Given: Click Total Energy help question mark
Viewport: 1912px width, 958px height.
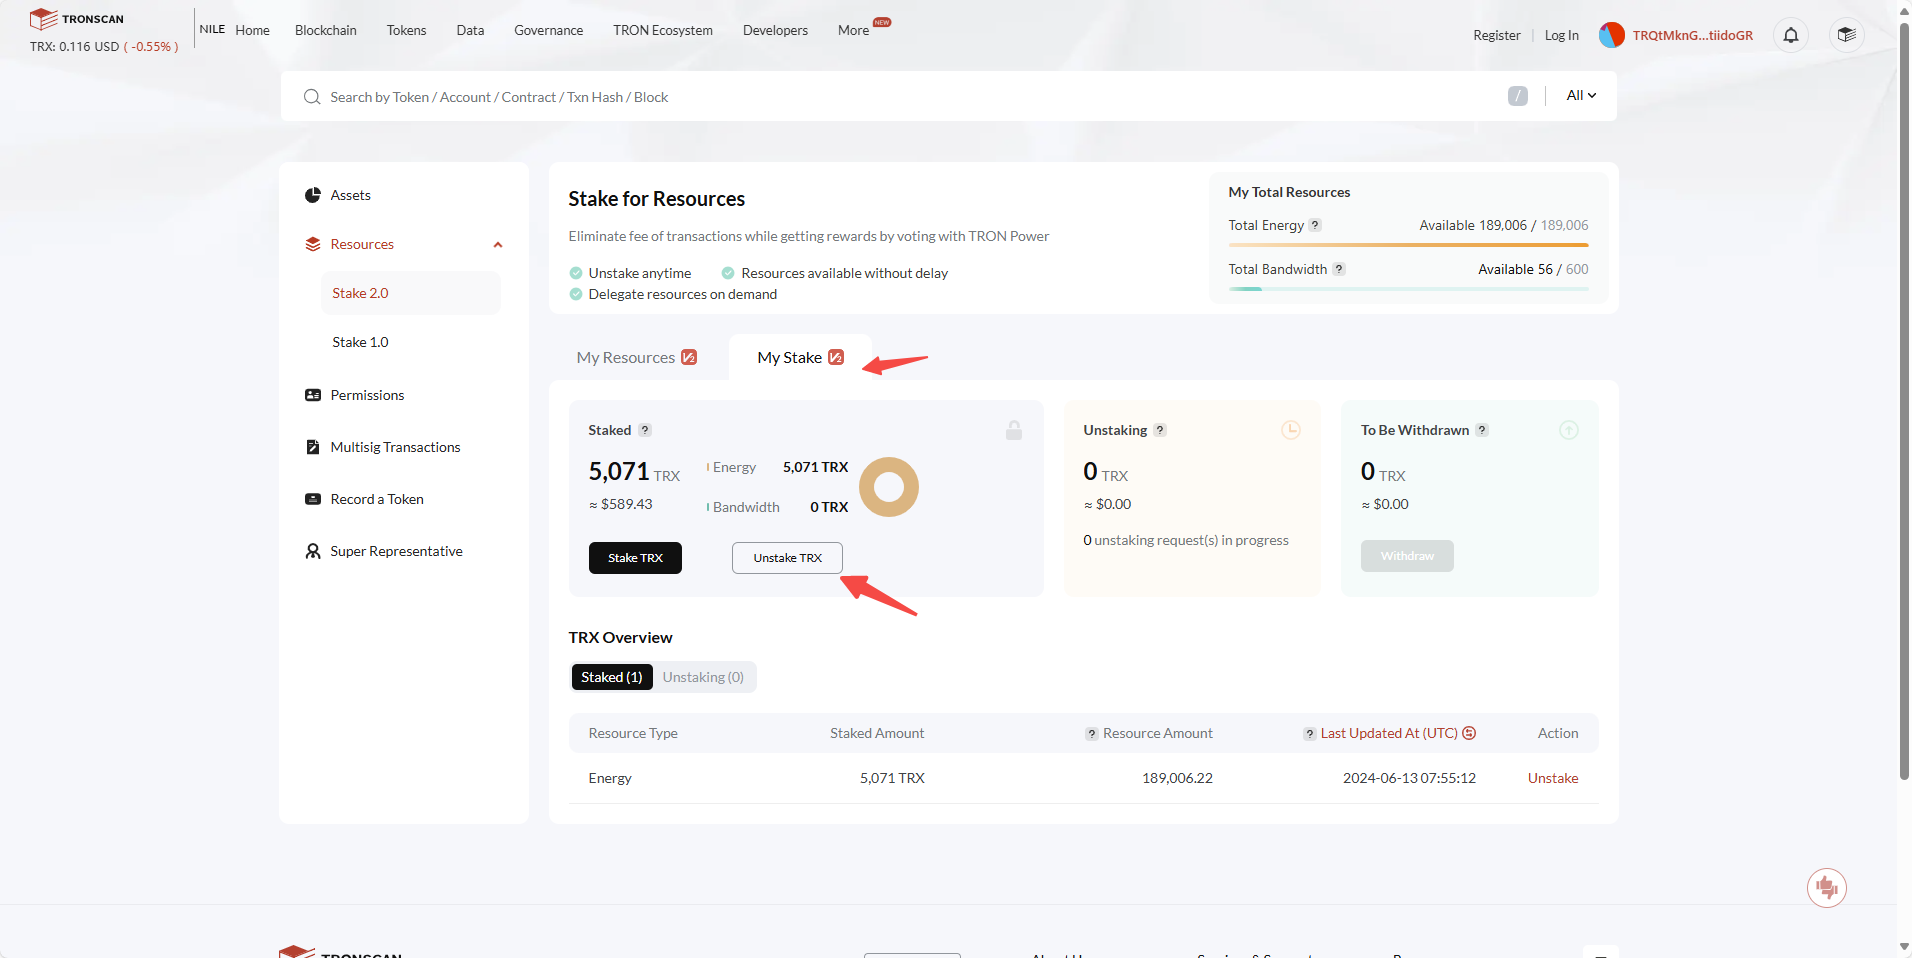Looking at the screenshot, I should coord(1315,225).
